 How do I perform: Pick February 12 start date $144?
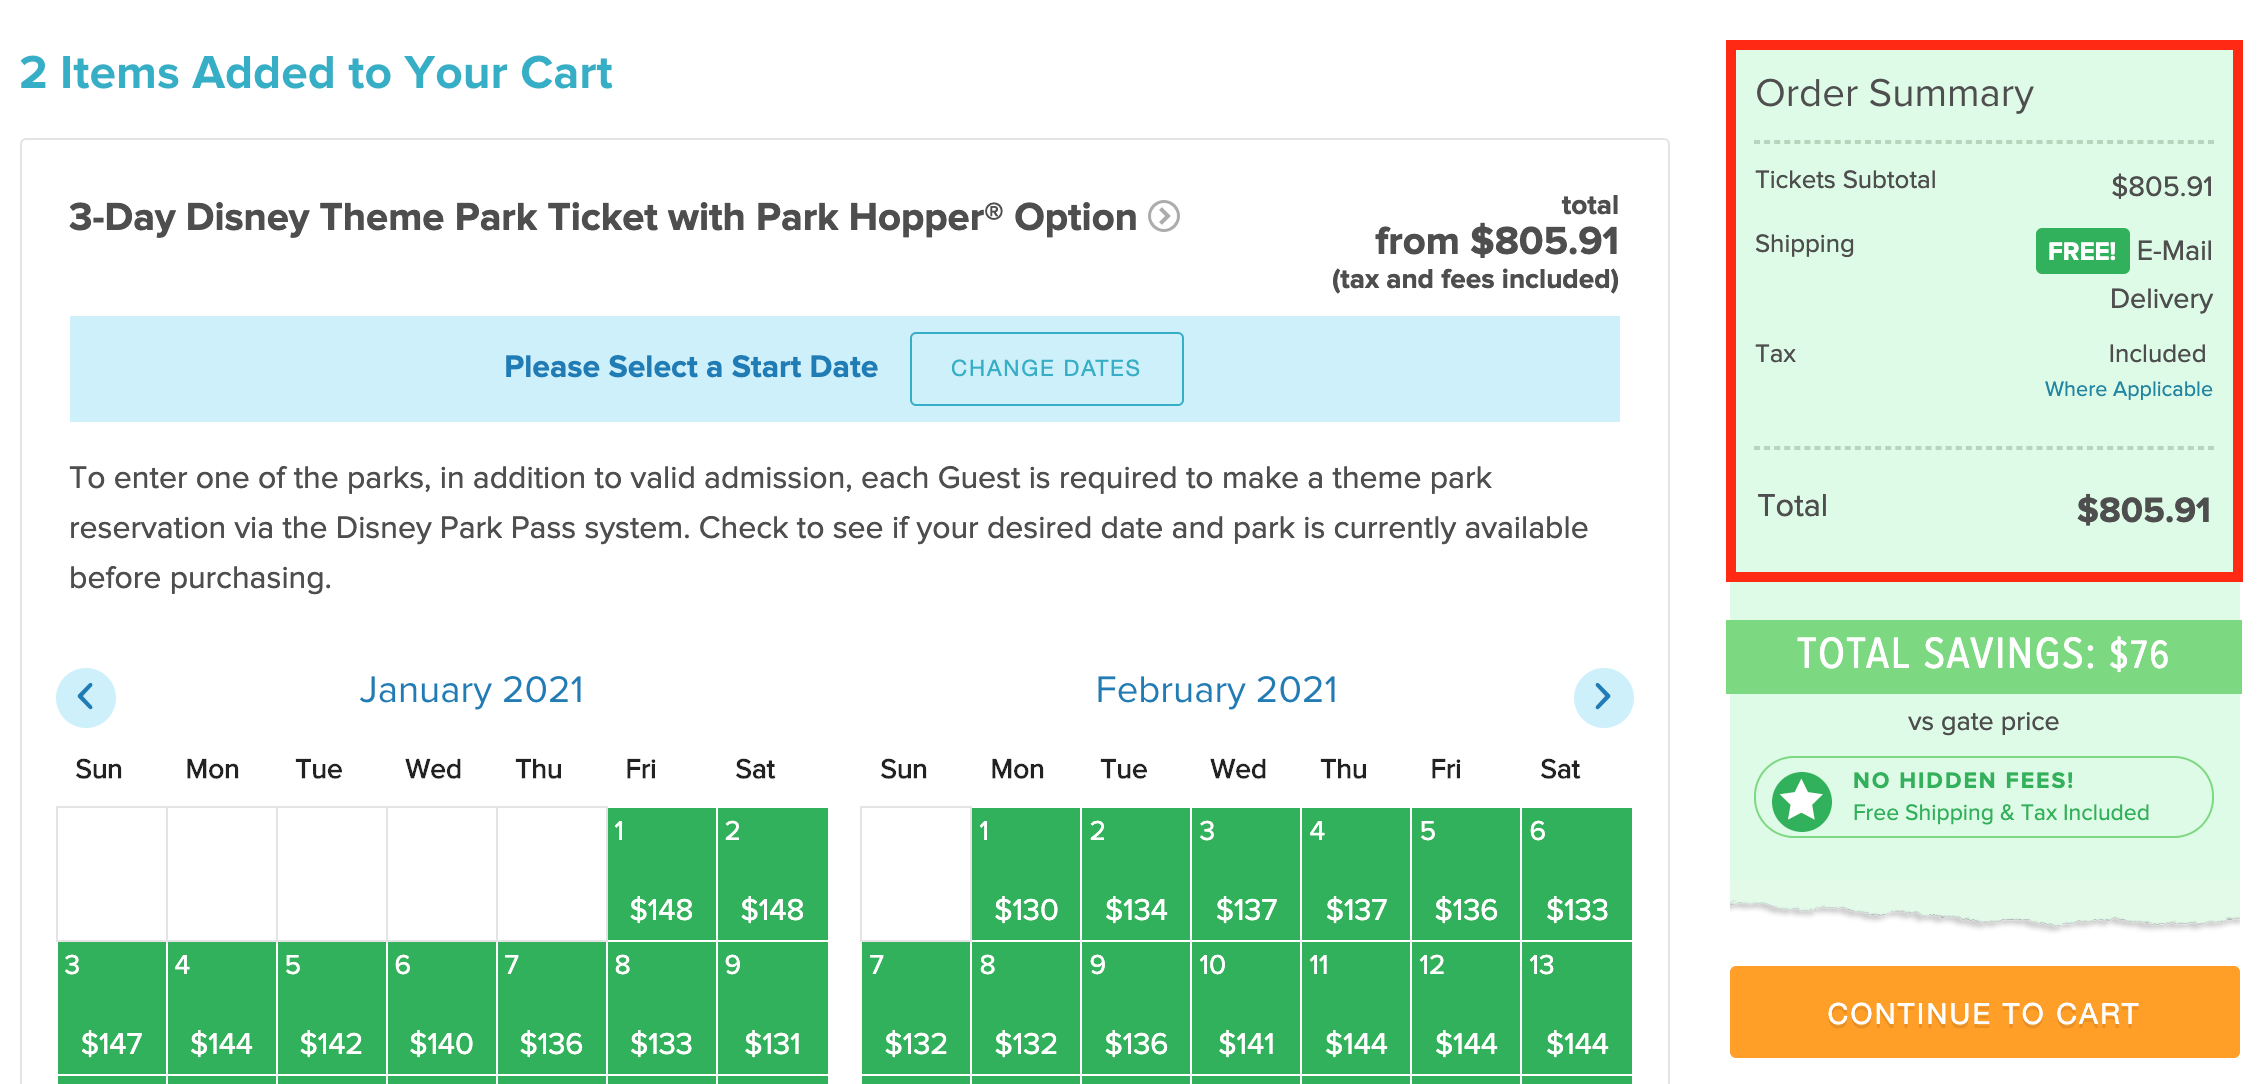[x=1466, y=1008]
